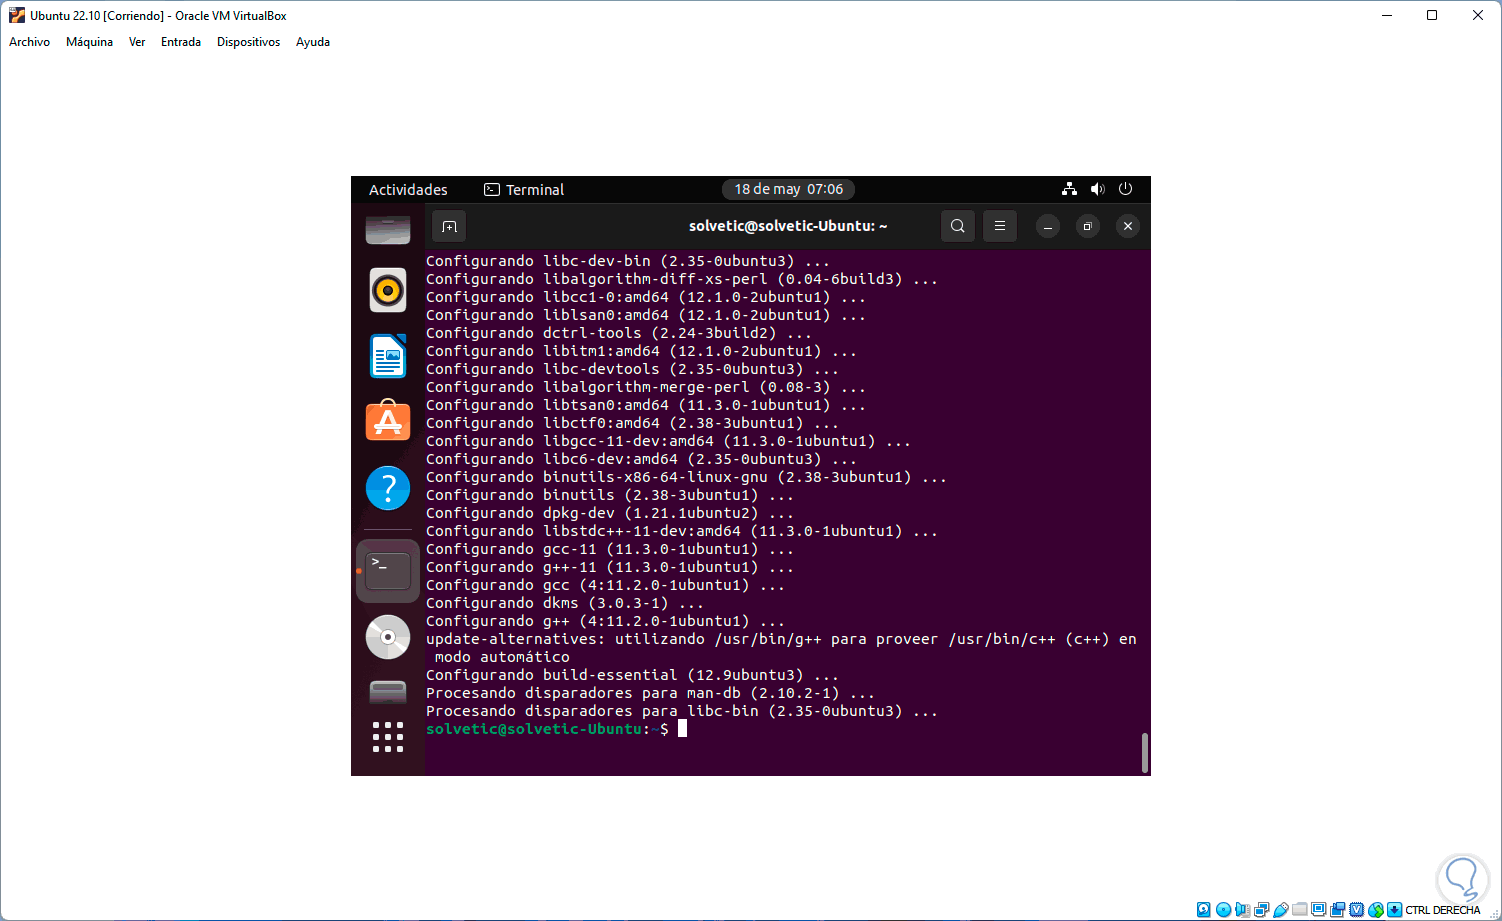Click the line 'Configurando dctrl-tools'
The image size is (1502, 921).
pyautogui.click(x=619, y=333)
